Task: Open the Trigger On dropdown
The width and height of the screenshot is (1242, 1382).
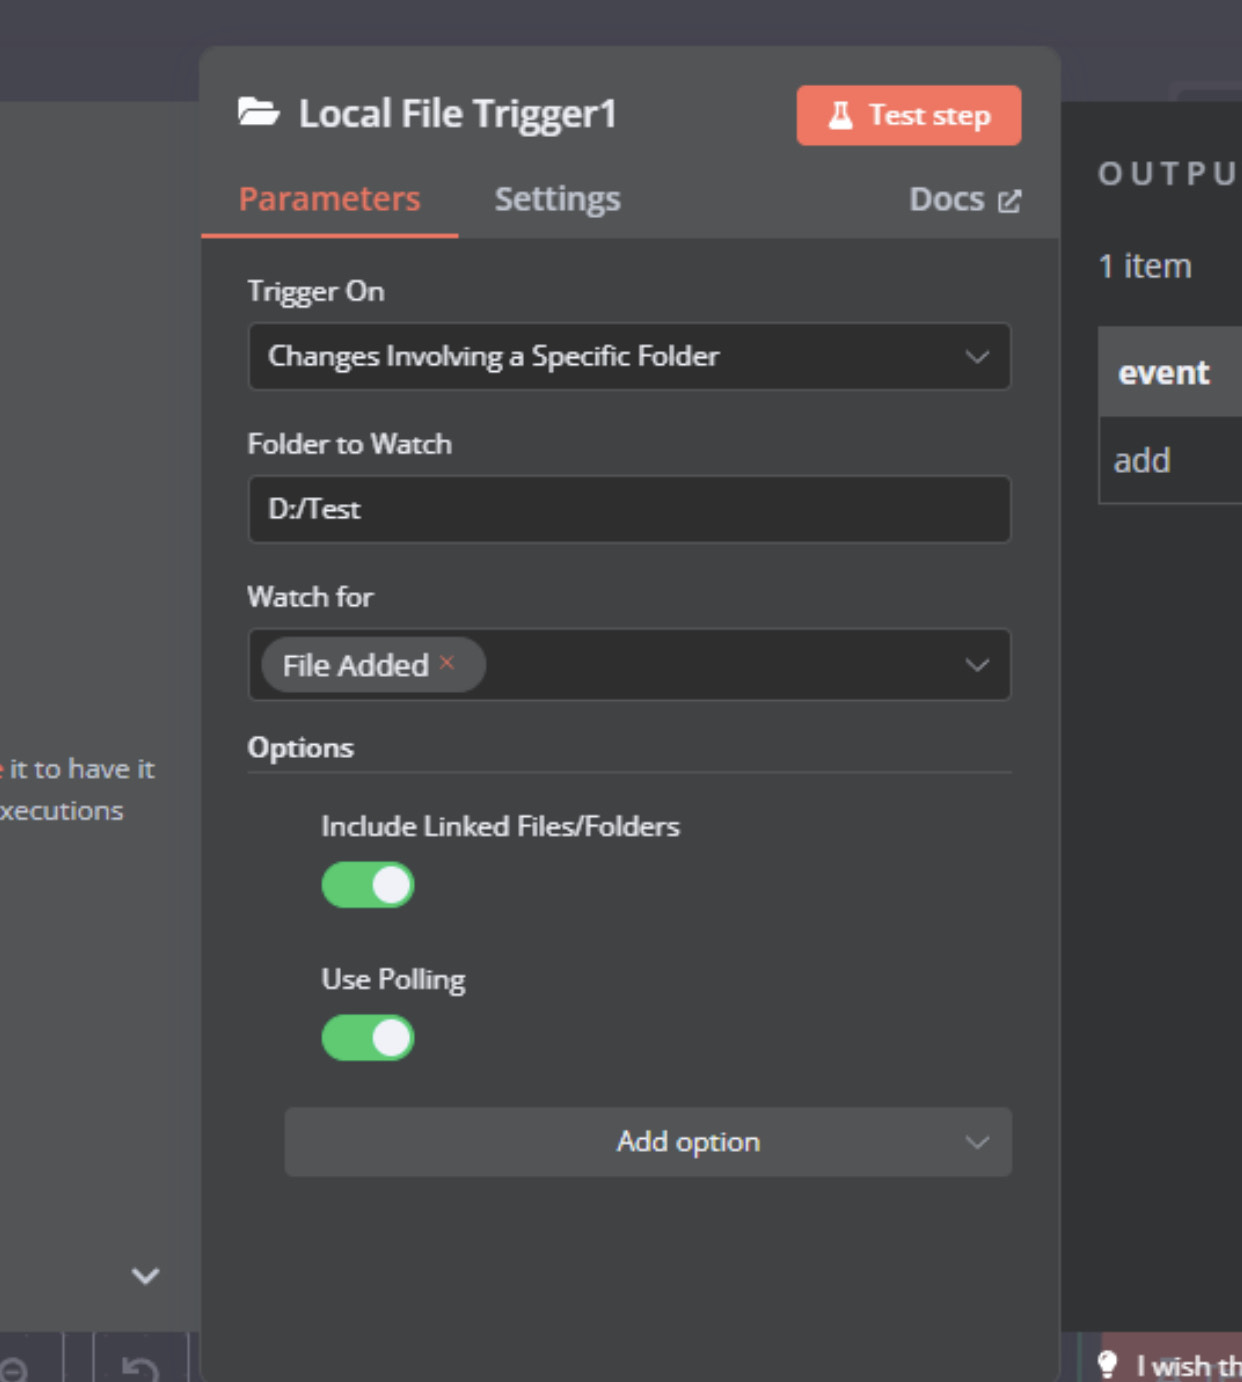Action: (x=629, y=357)
